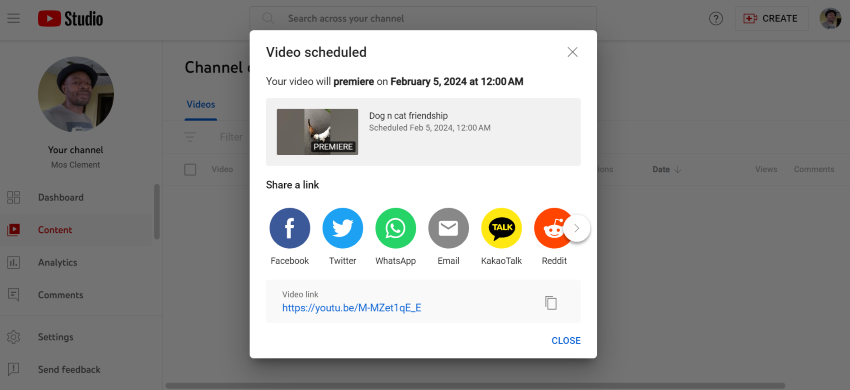Screen dimensions: 850x390
Task: Share the video on KakaoTalk
Action: [501, 228]
